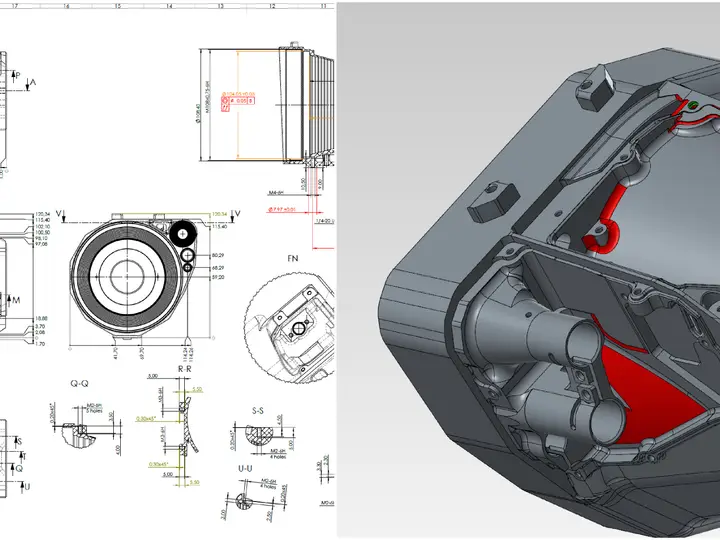Click the 'M4-6H' thread callout
The height and width of the screenshot is (540, 720).
coord(274,194)
